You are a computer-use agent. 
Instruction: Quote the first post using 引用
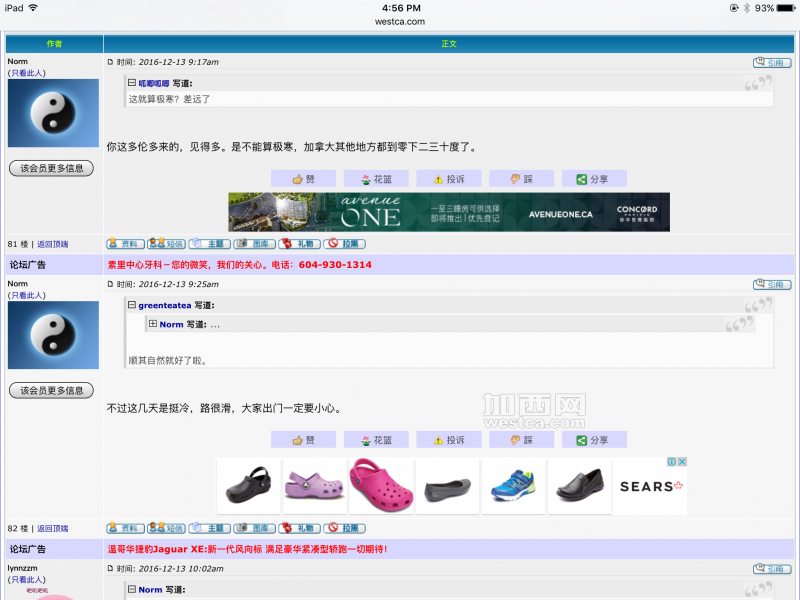(772, 63)
